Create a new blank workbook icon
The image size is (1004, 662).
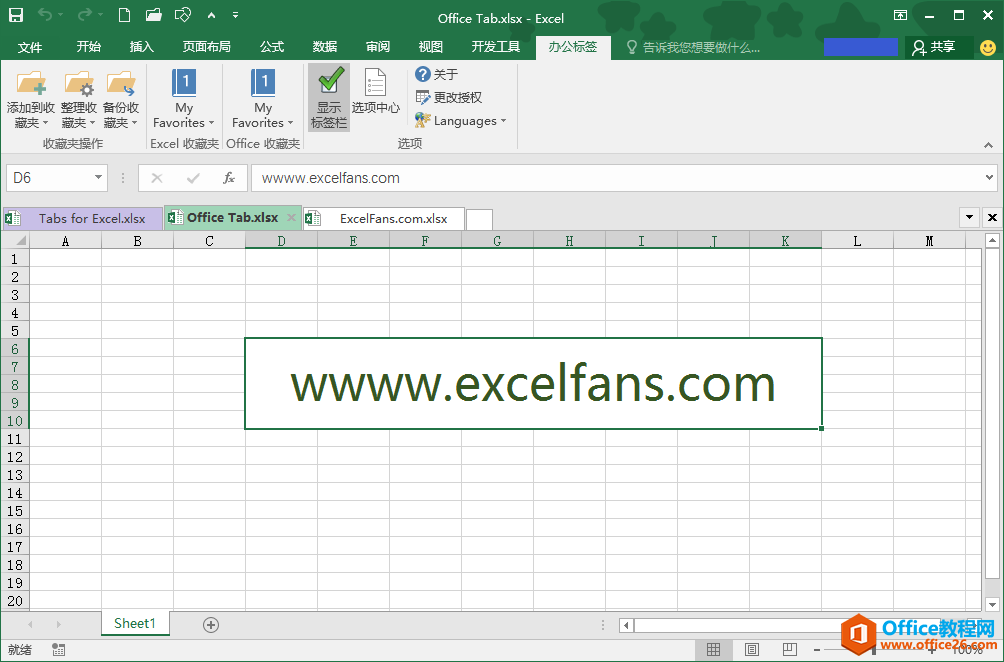click(124, 15)
